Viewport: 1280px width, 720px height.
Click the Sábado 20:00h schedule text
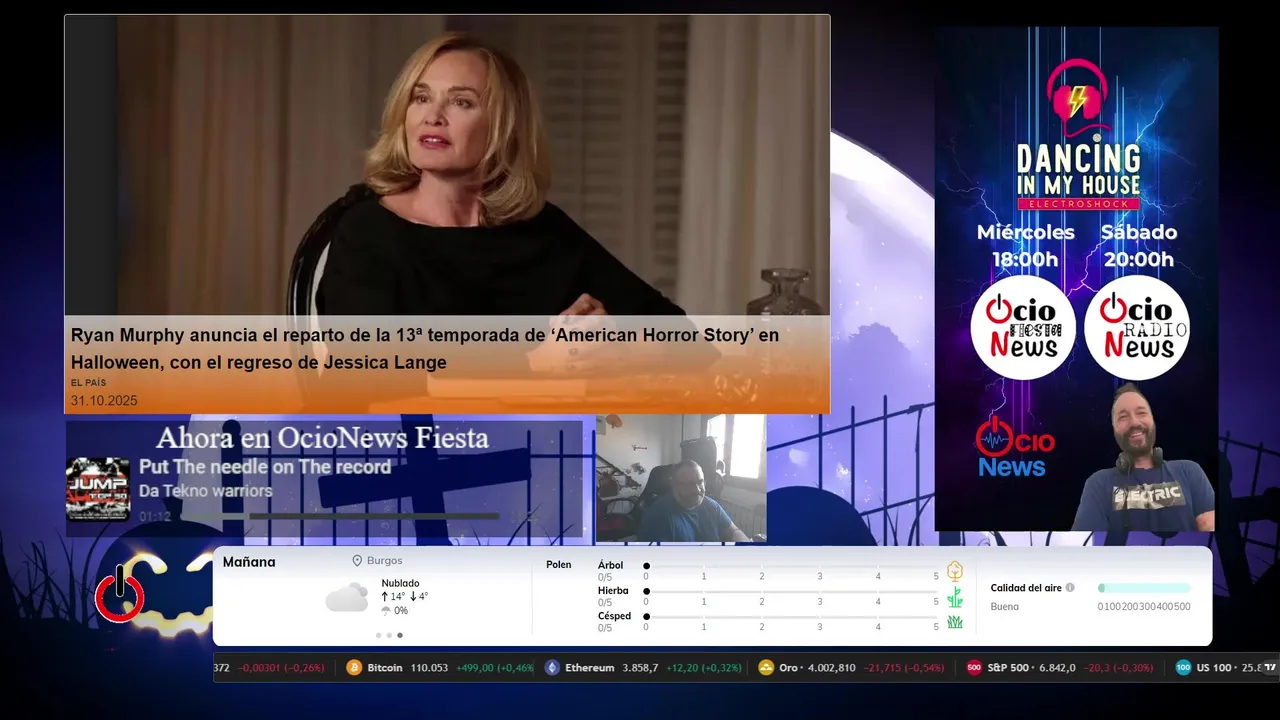tap(1139, 246)
